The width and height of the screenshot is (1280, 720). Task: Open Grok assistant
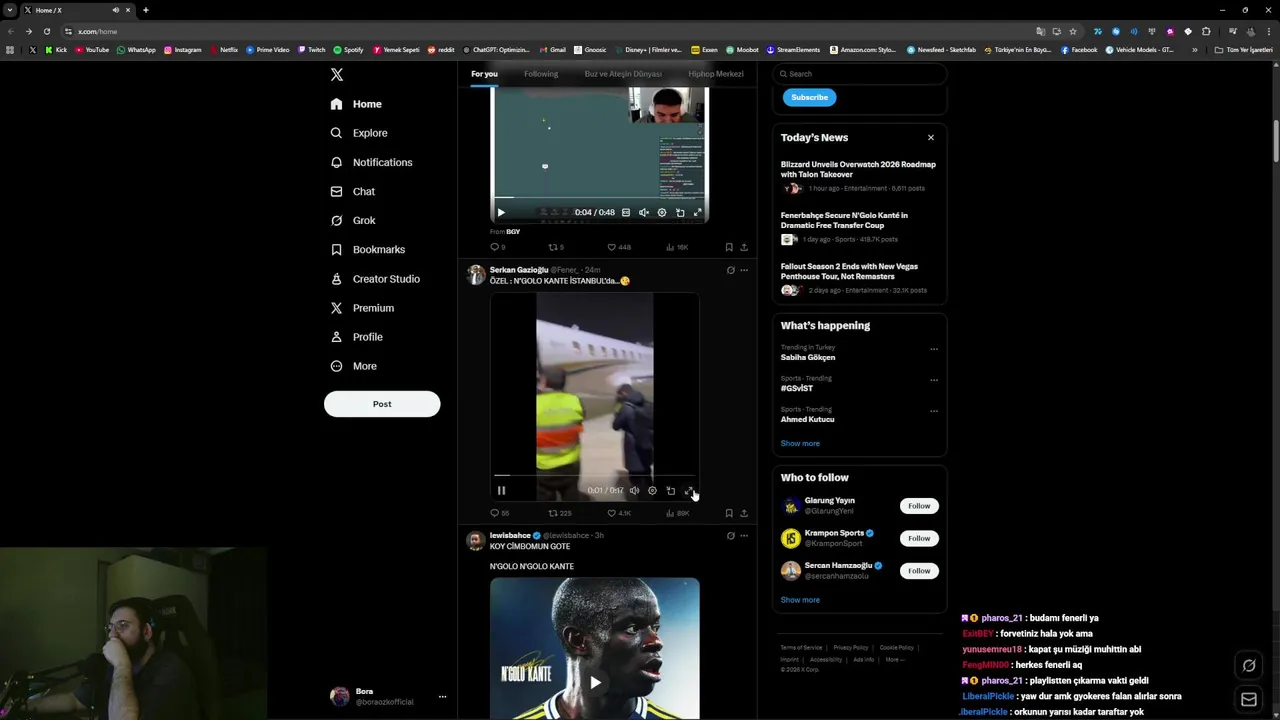(352, 220)
